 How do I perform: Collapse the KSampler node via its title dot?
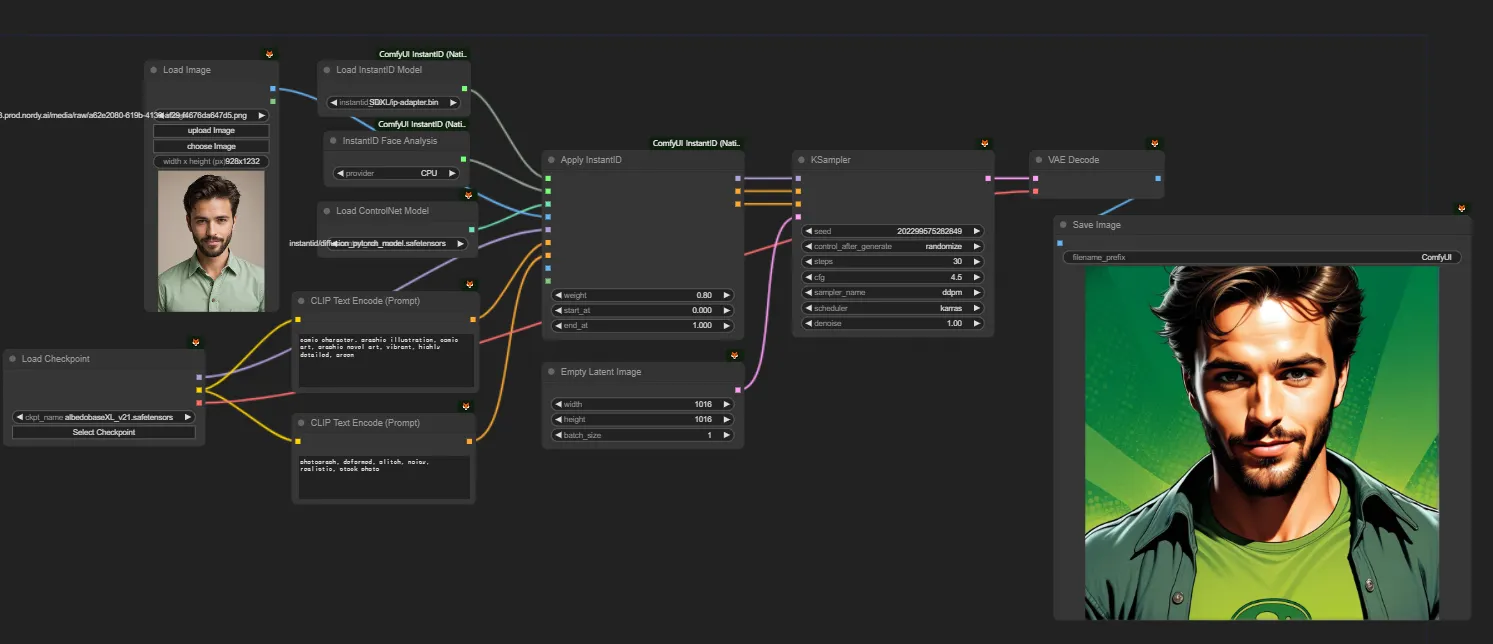tap(802, 160)
